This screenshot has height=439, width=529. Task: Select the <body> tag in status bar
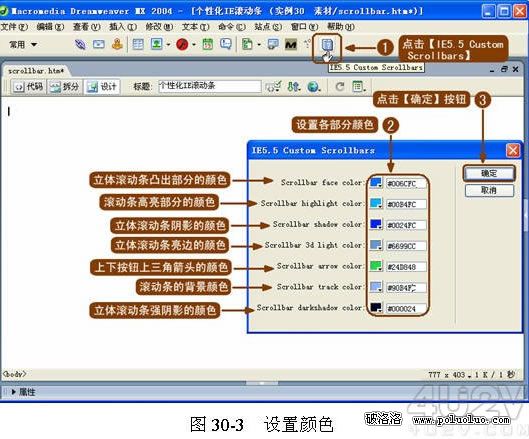coord(14,374)
